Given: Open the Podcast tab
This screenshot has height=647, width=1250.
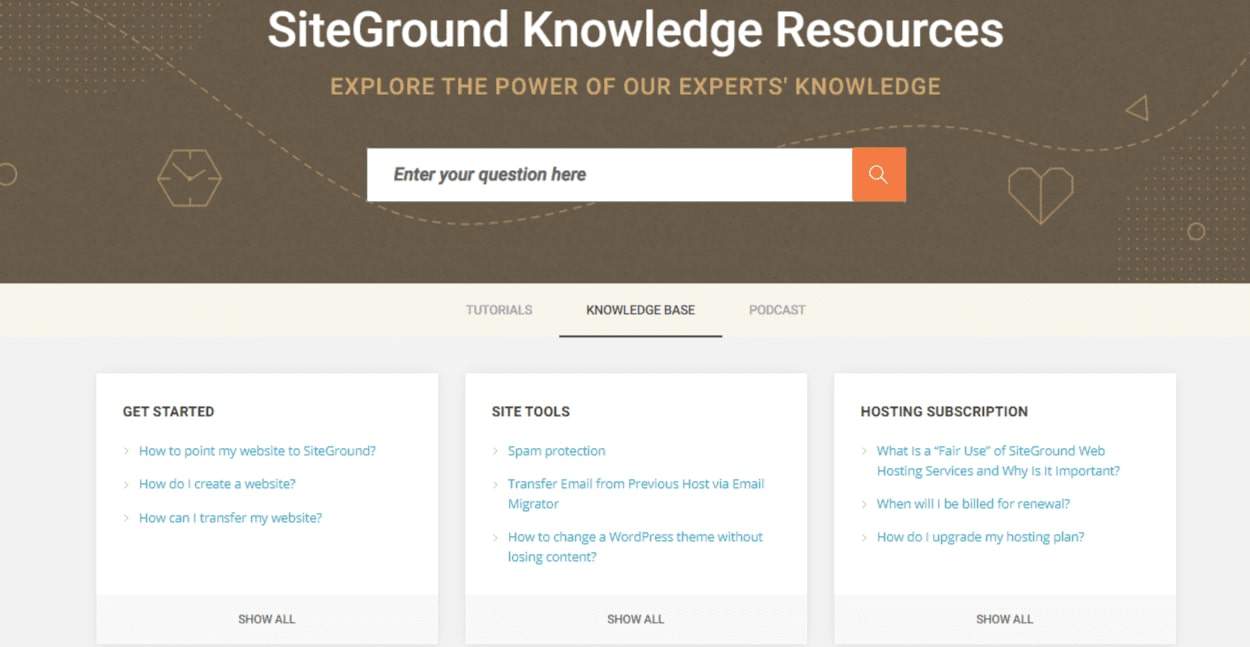Looking at the screenshot, I should point(777,310).
